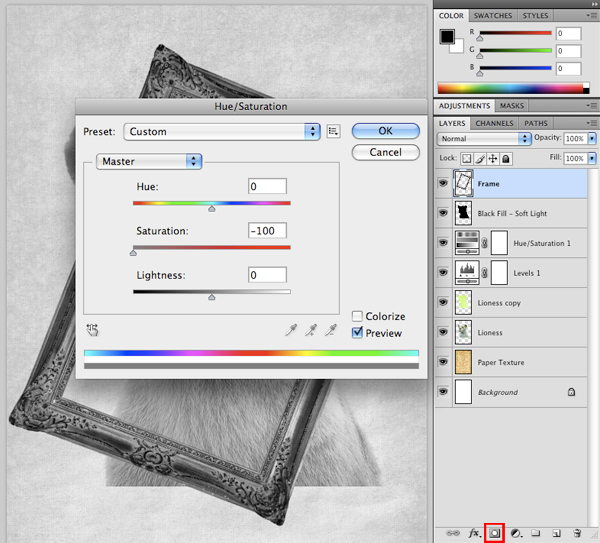Hide the Black Fill - Soft Light layer
600x543 pixels.
coord(443,213)
